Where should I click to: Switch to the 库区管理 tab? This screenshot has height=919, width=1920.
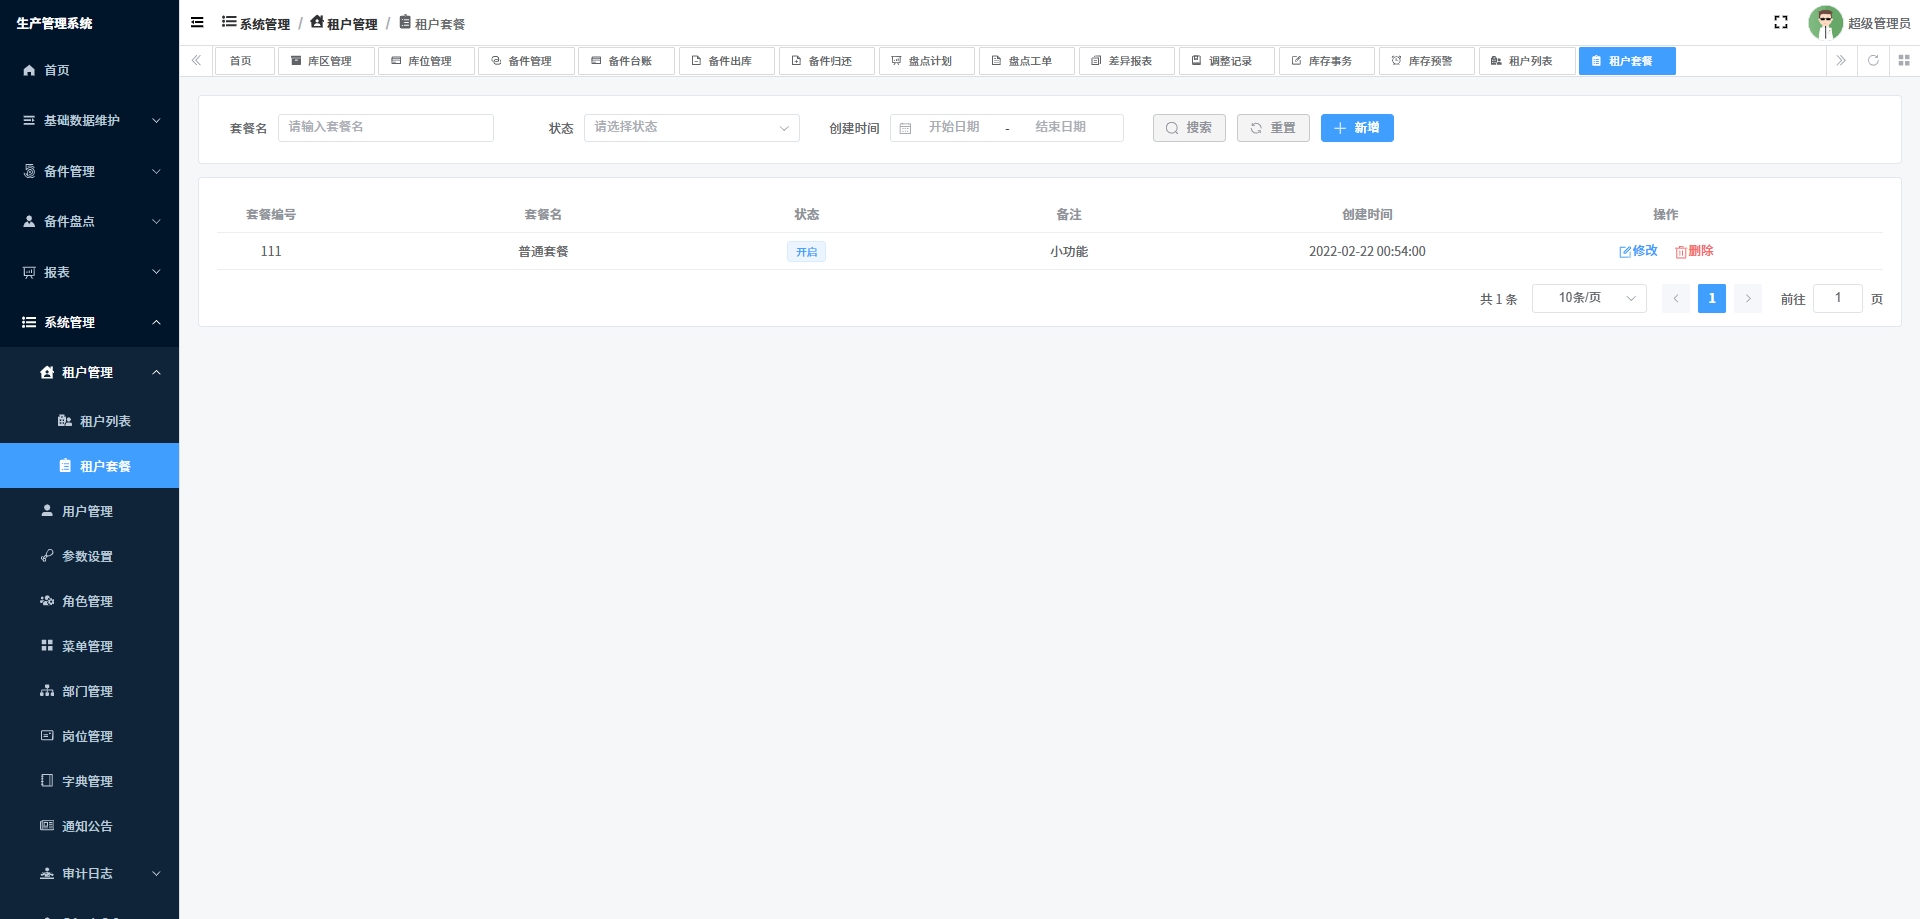point(326,61)
